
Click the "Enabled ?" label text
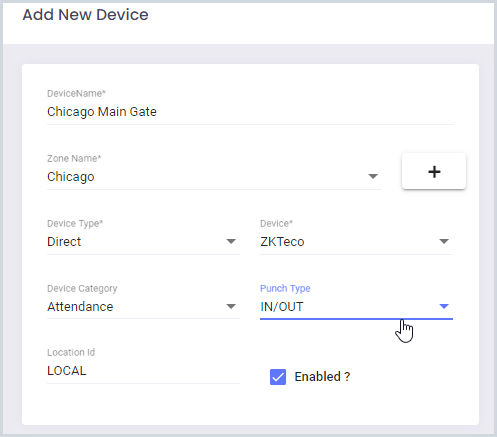[x=322, y=377]
